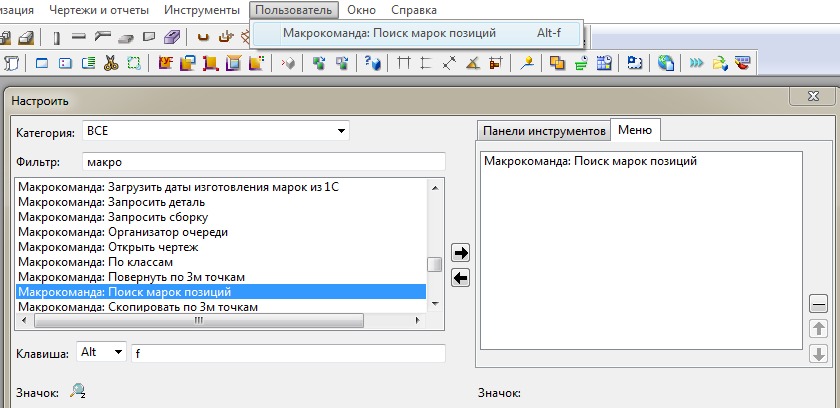This screenshot has width=840, height=408.
Task: Click the XYZ work plane icon
Action: 165,63
